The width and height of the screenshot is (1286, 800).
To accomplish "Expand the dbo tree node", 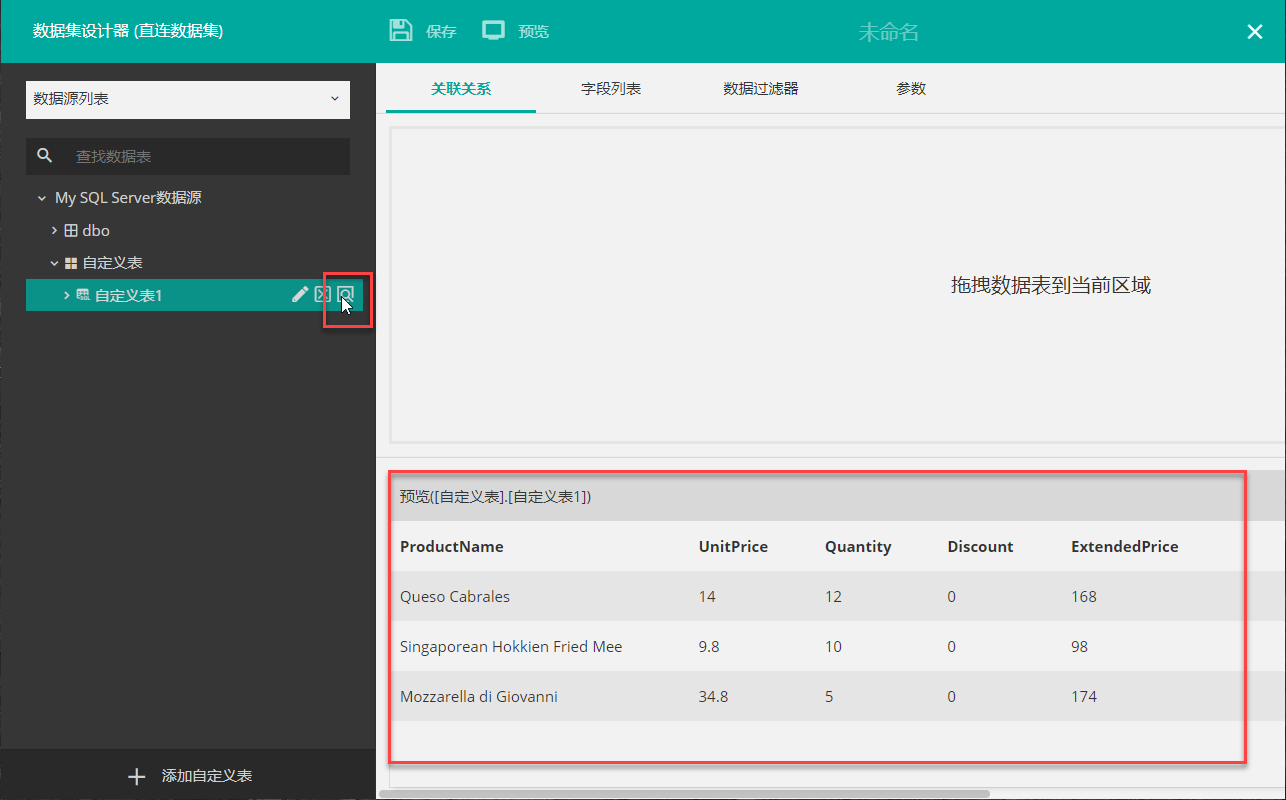I will point(55,230).
